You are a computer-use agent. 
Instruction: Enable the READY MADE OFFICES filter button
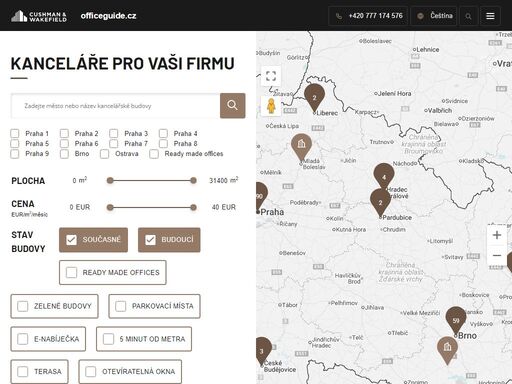coord(113,272)
